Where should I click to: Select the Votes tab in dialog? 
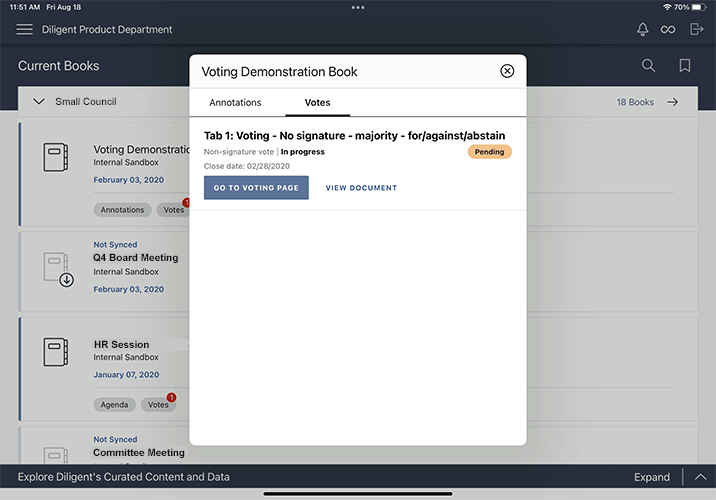coord(317,102)
